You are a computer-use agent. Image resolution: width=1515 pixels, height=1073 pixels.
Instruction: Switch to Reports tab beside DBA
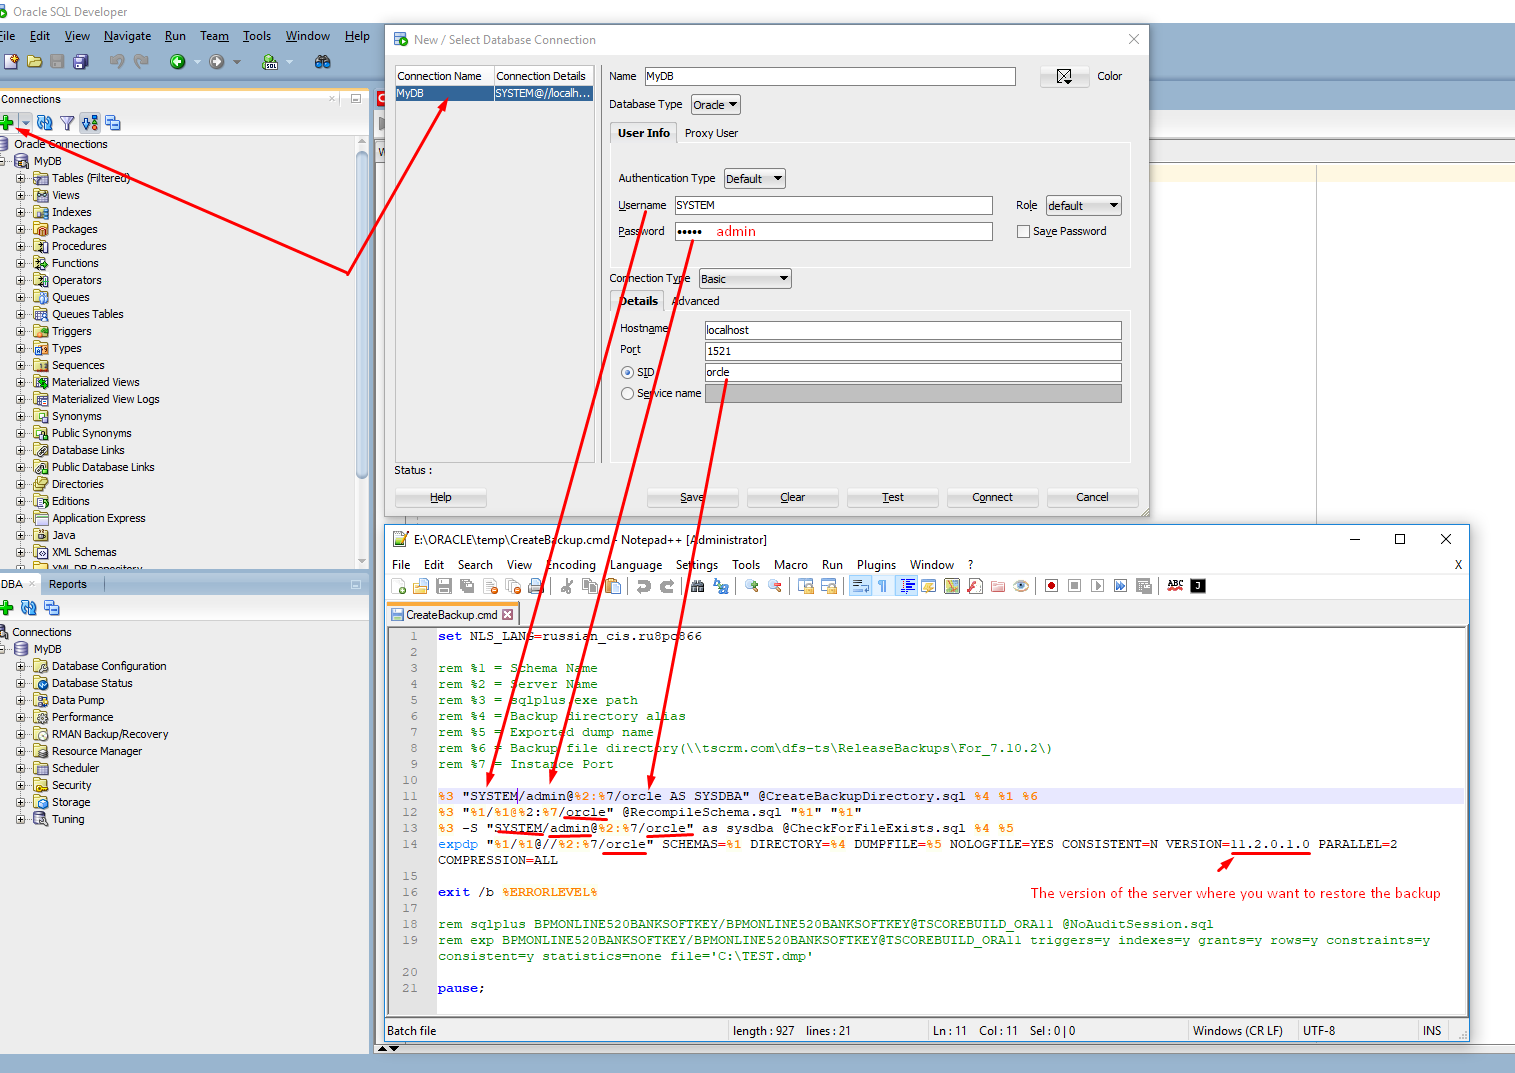point(68,584)
